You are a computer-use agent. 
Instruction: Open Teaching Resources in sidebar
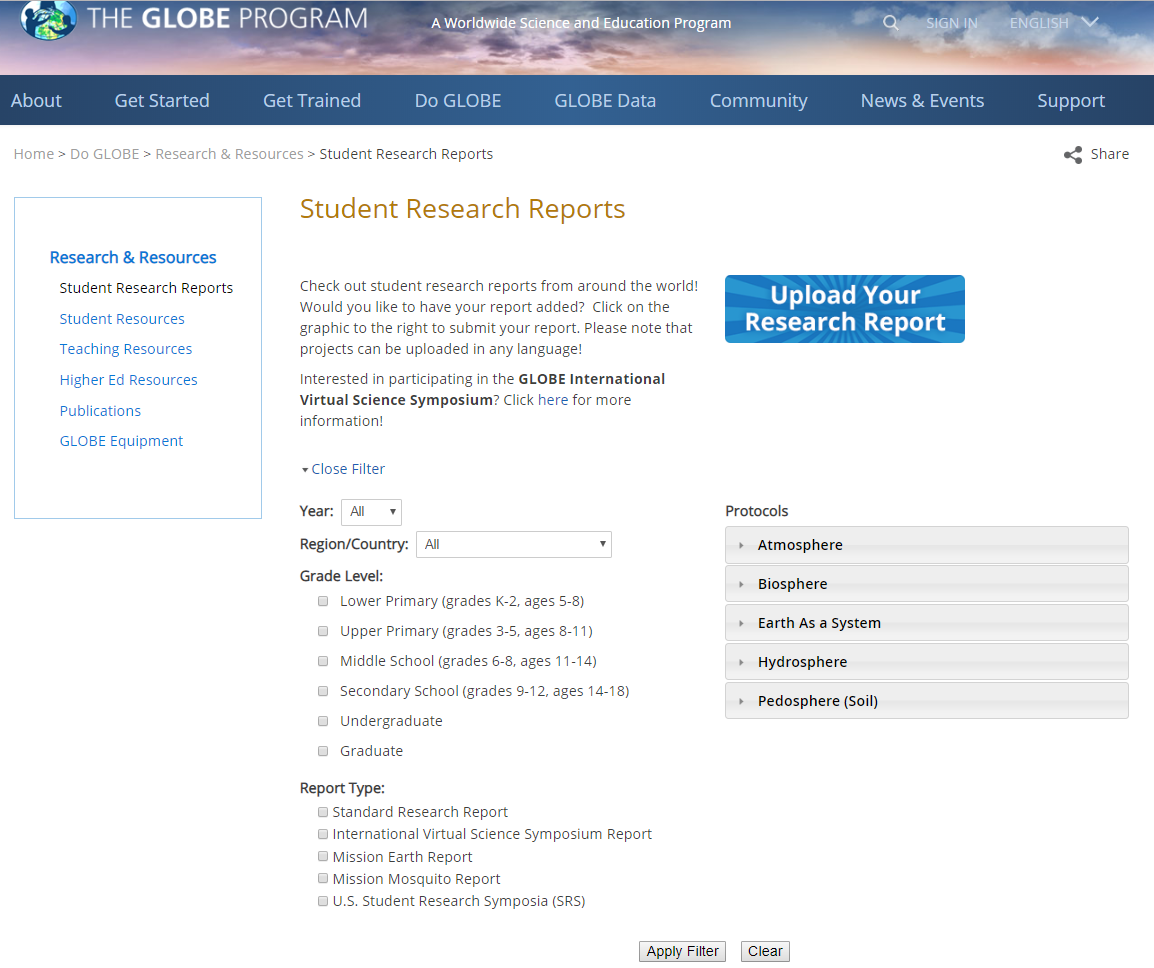126,349
